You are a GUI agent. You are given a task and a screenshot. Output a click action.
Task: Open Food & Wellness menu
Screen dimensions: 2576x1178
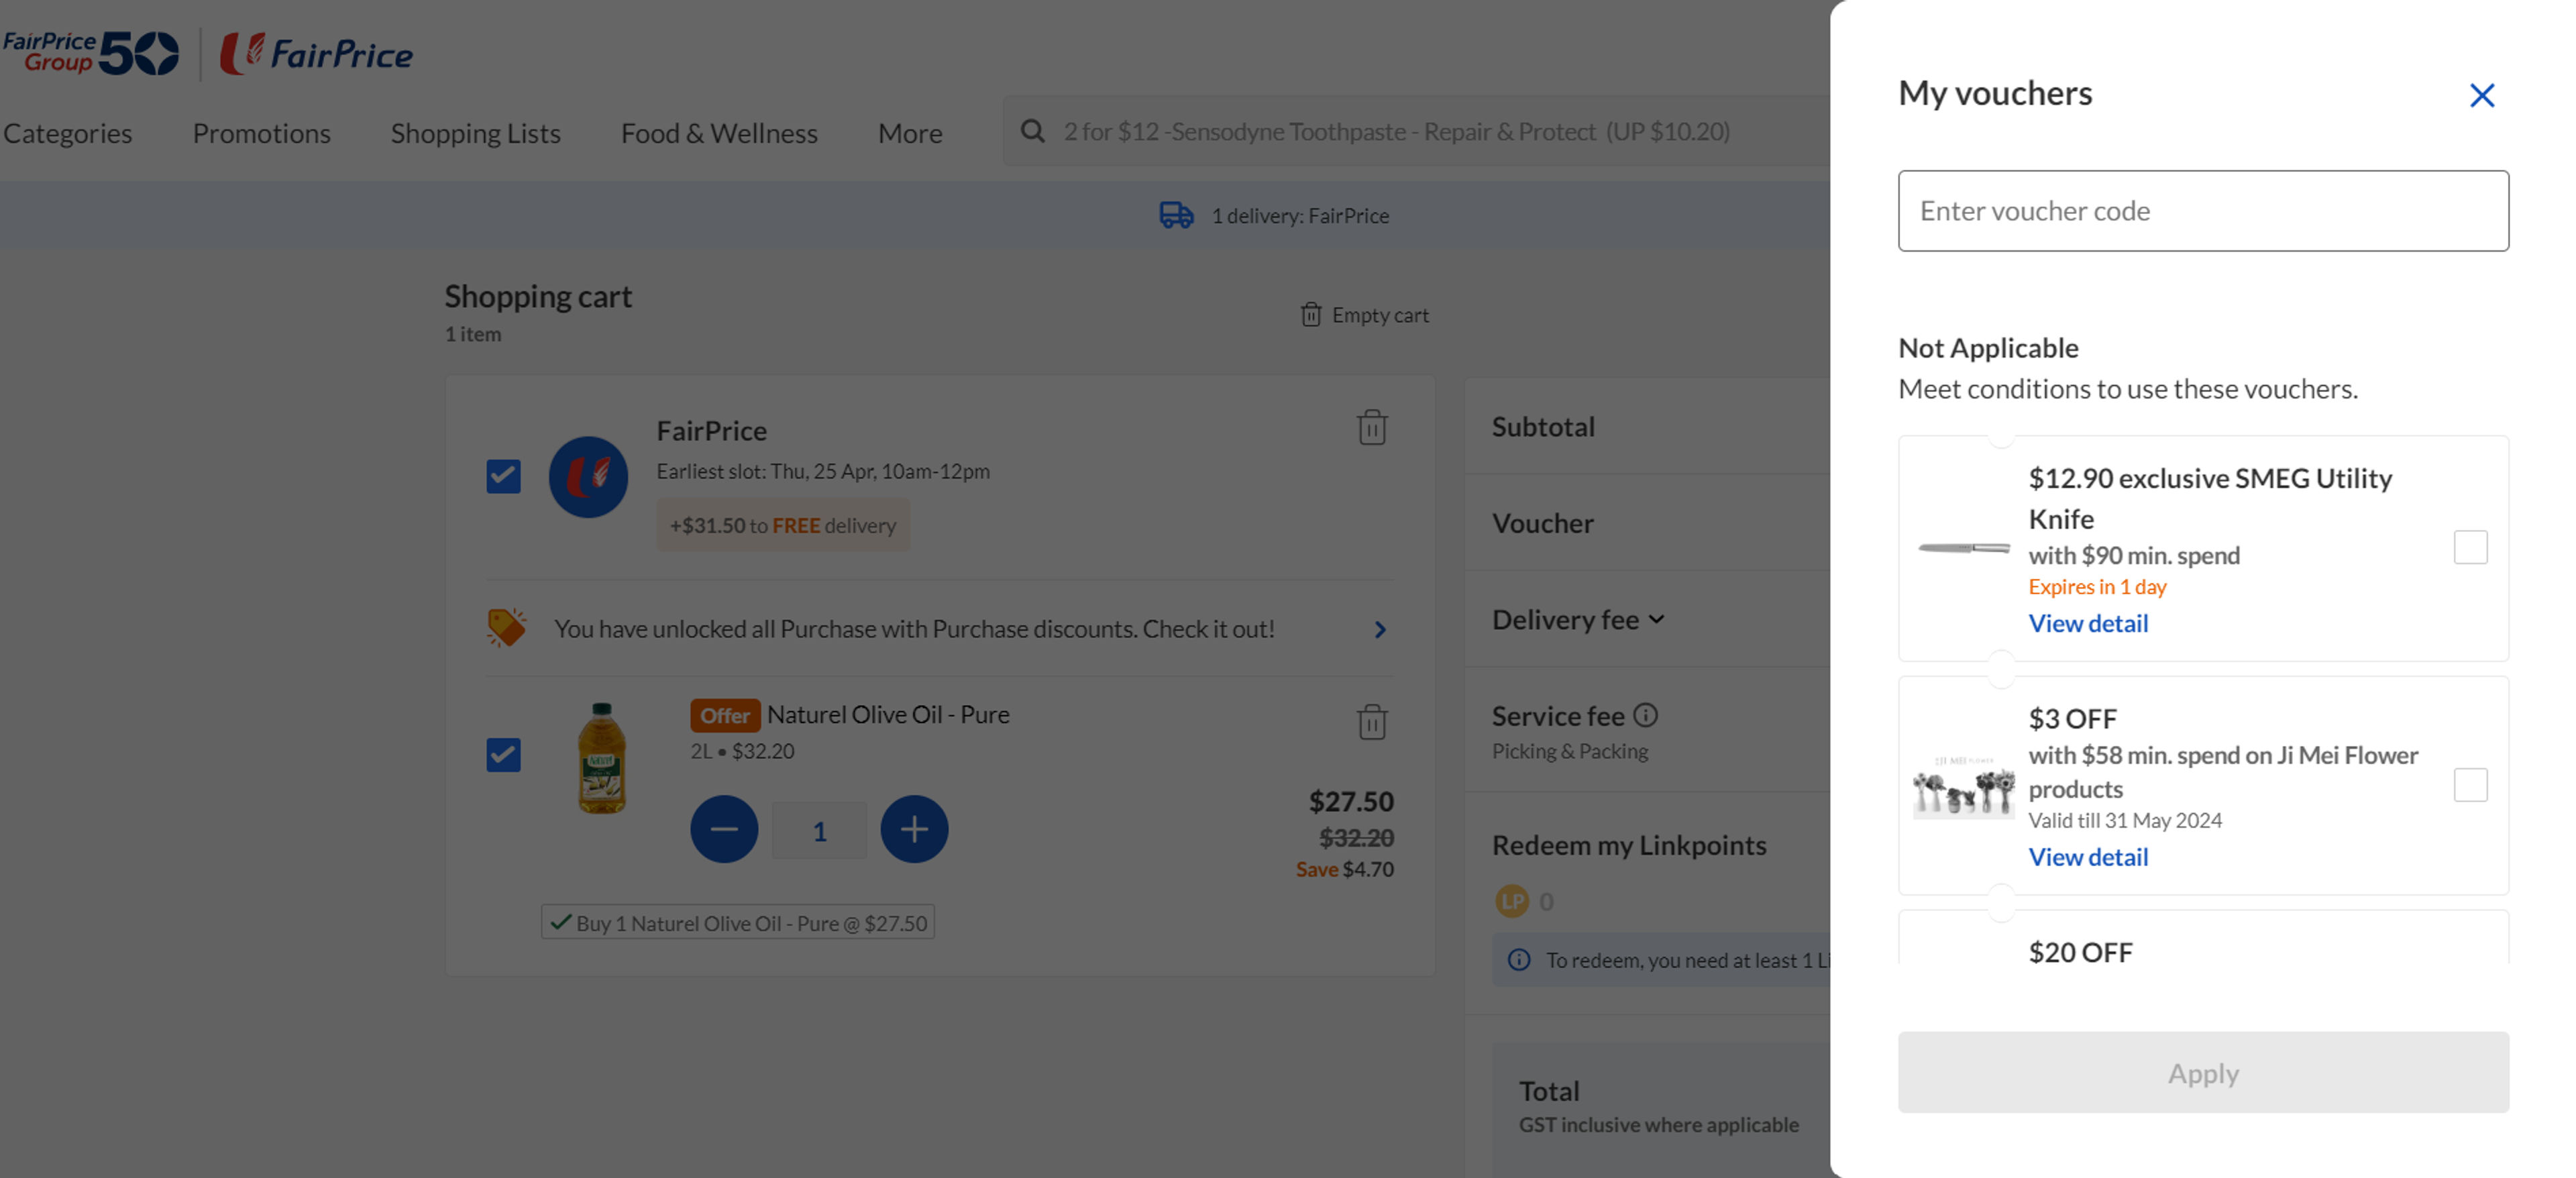click(x=719, y=133)
